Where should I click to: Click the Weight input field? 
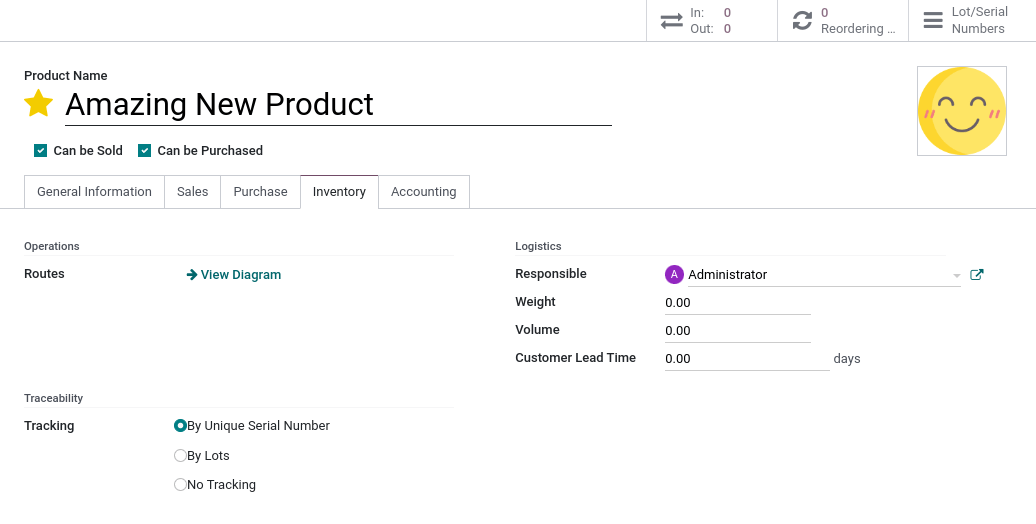coord(737,303)
